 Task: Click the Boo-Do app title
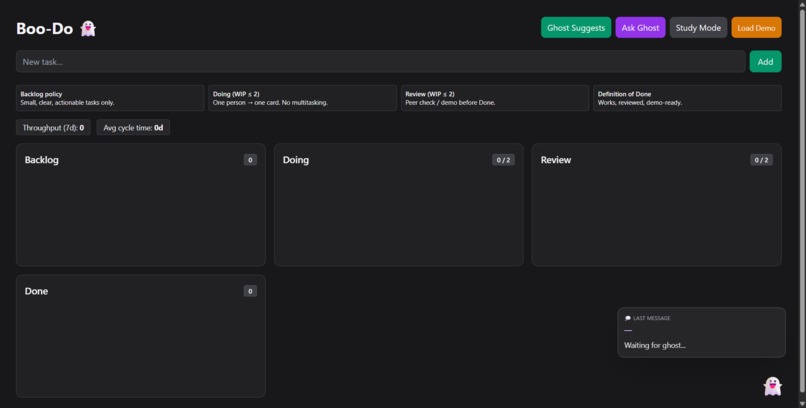point(45,28)
